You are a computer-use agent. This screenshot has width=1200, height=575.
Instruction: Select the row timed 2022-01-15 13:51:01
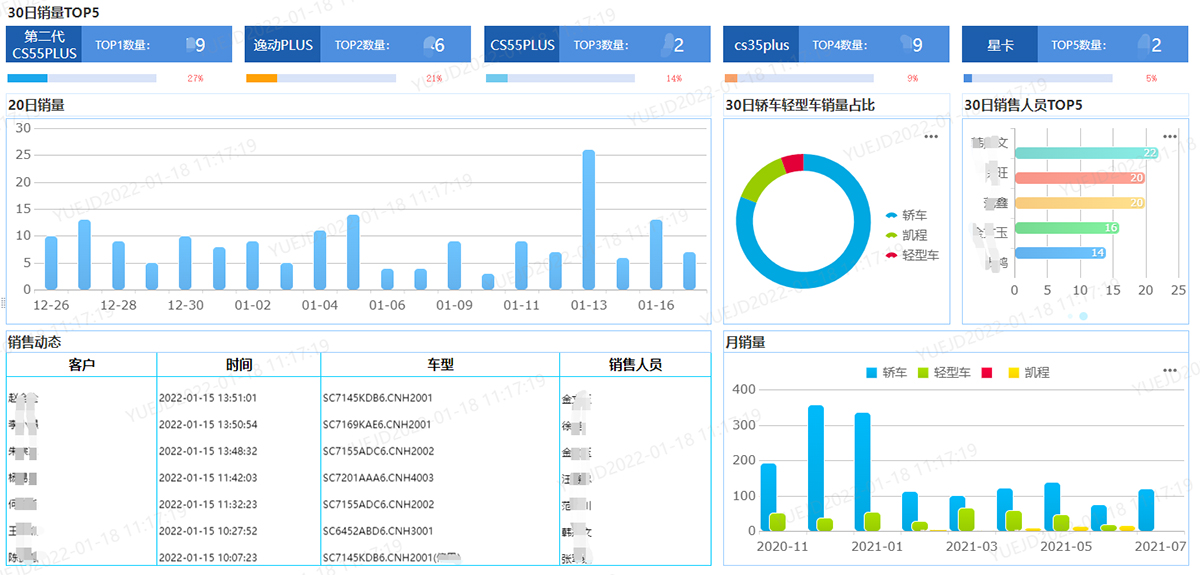[359, 398]
